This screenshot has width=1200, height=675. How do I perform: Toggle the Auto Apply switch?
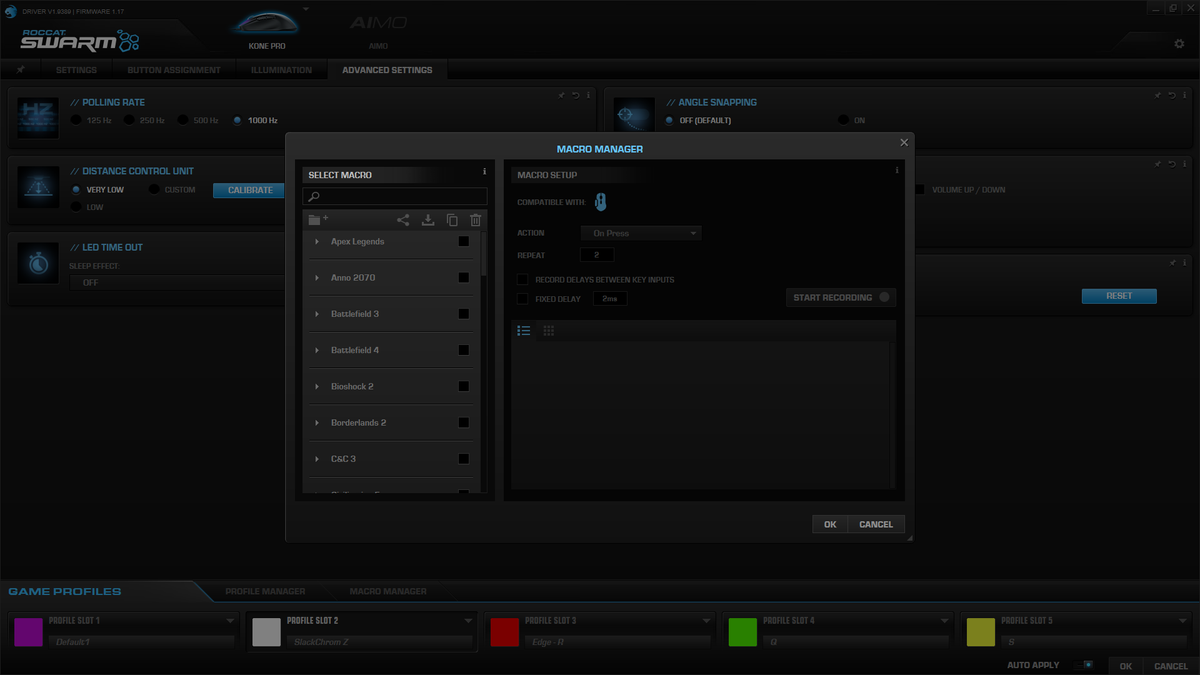1083,665
